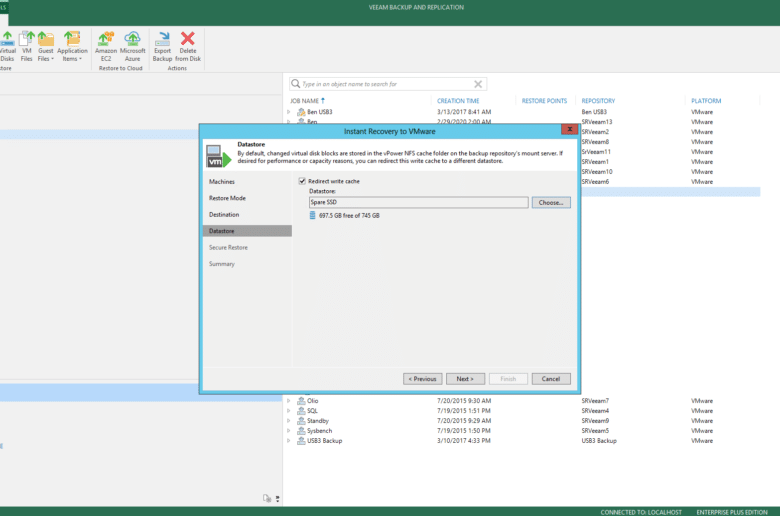Sort by Restore Points column

click(544, 101)
